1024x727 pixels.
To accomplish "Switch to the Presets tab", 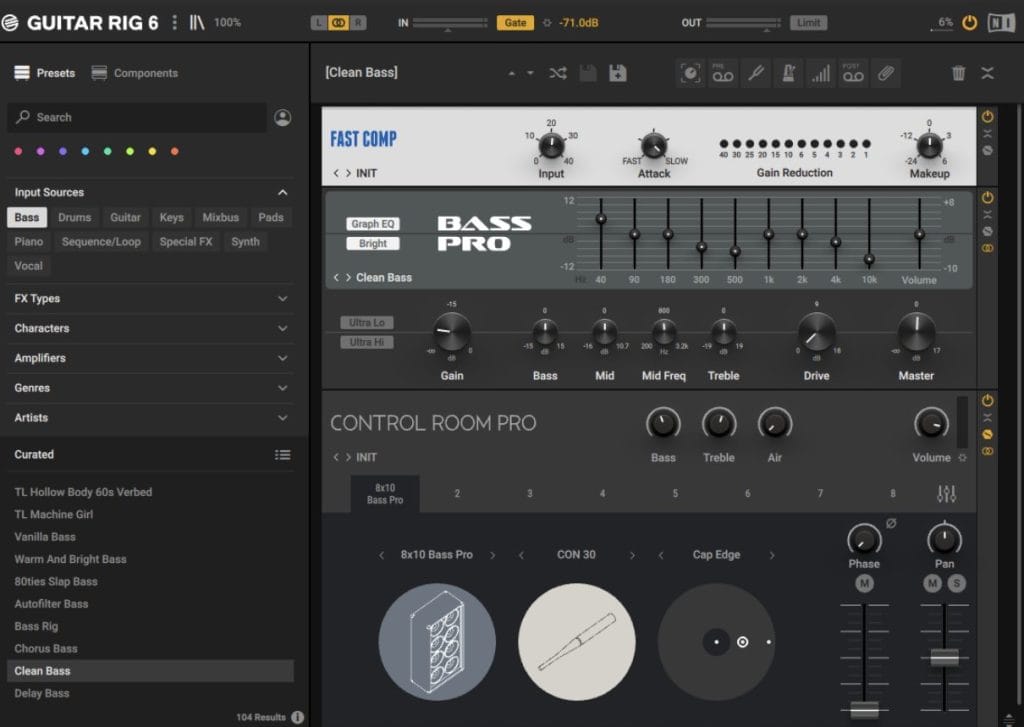I will (x=45, y=73).
